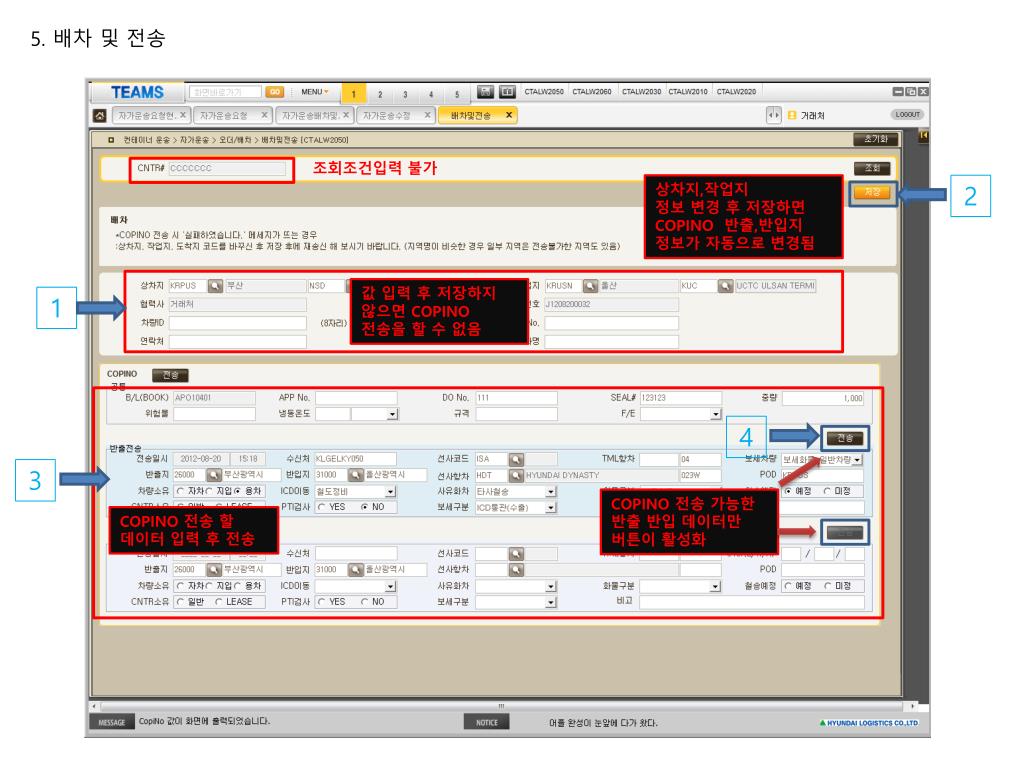Open the 타사철송 사유화차 dropdown
1024x768 pixels.
[x=551, y=492]
